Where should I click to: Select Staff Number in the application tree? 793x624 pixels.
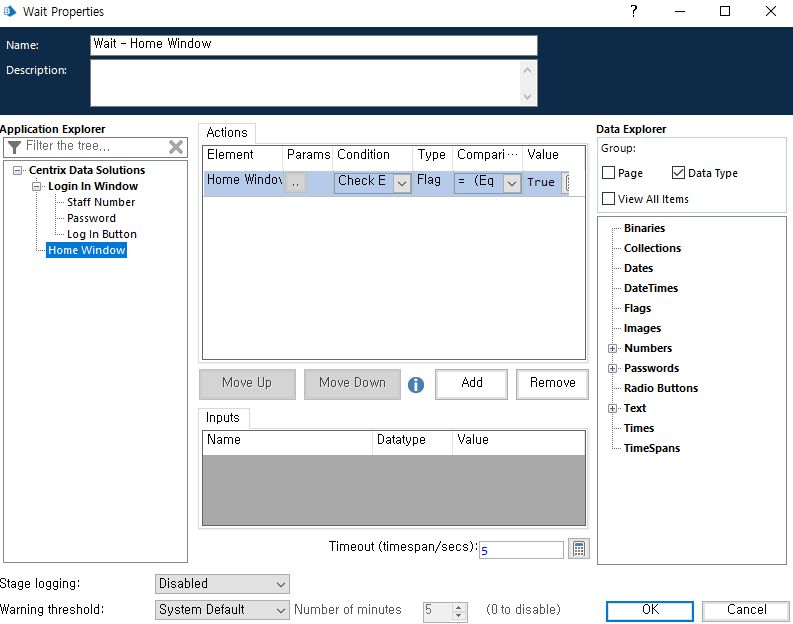pos(101,202)
